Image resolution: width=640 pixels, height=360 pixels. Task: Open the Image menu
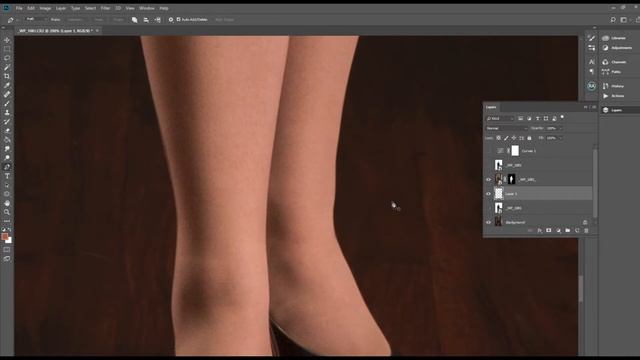click(x=45, y=8)
